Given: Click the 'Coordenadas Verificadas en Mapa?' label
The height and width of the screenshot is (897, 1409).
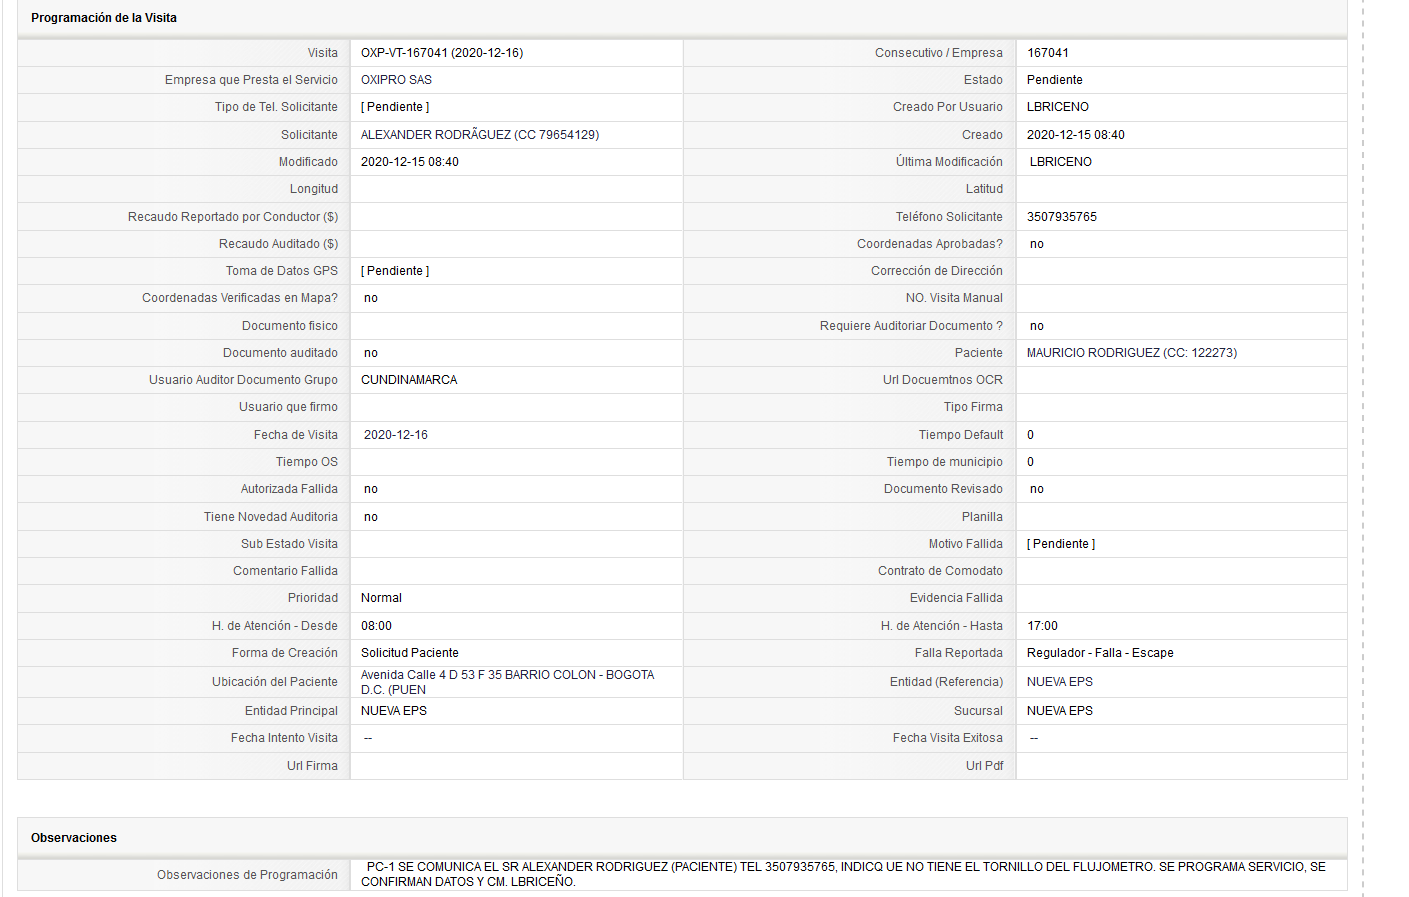Looking at the screenshot, I should coord(240,298).
